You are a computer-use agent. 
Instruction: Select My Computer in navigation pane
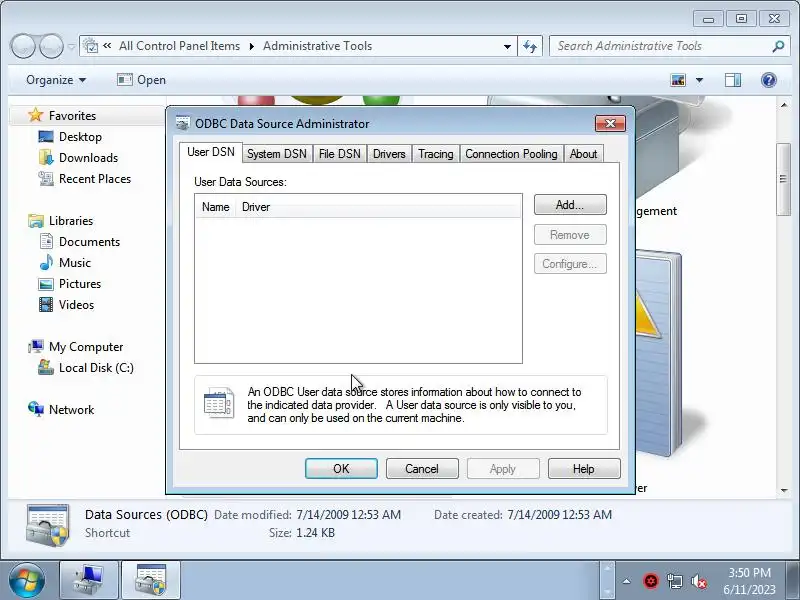click(x=86, y=346)
